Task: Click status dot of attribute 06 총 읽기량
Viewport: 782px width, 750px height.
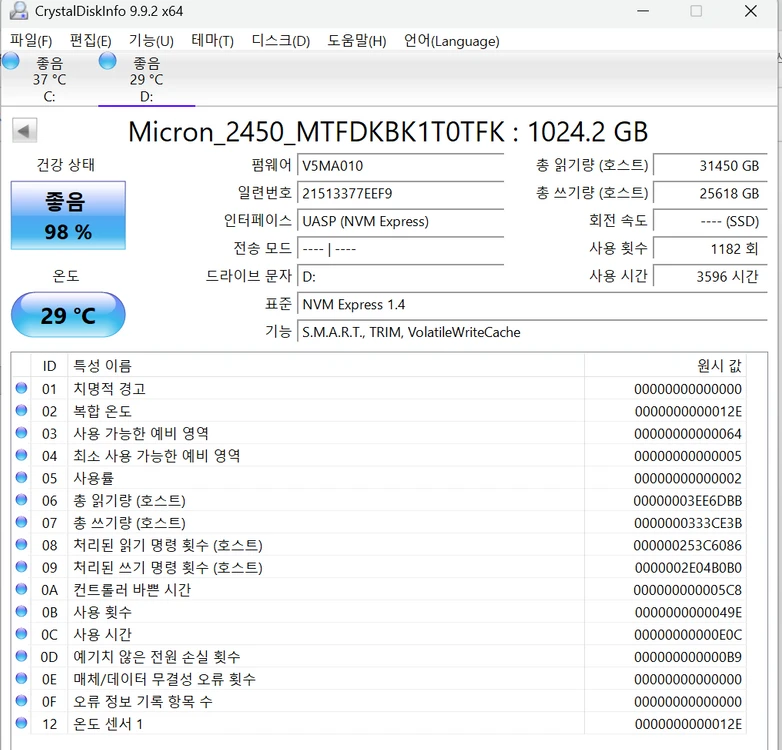Action: point(21,500)
